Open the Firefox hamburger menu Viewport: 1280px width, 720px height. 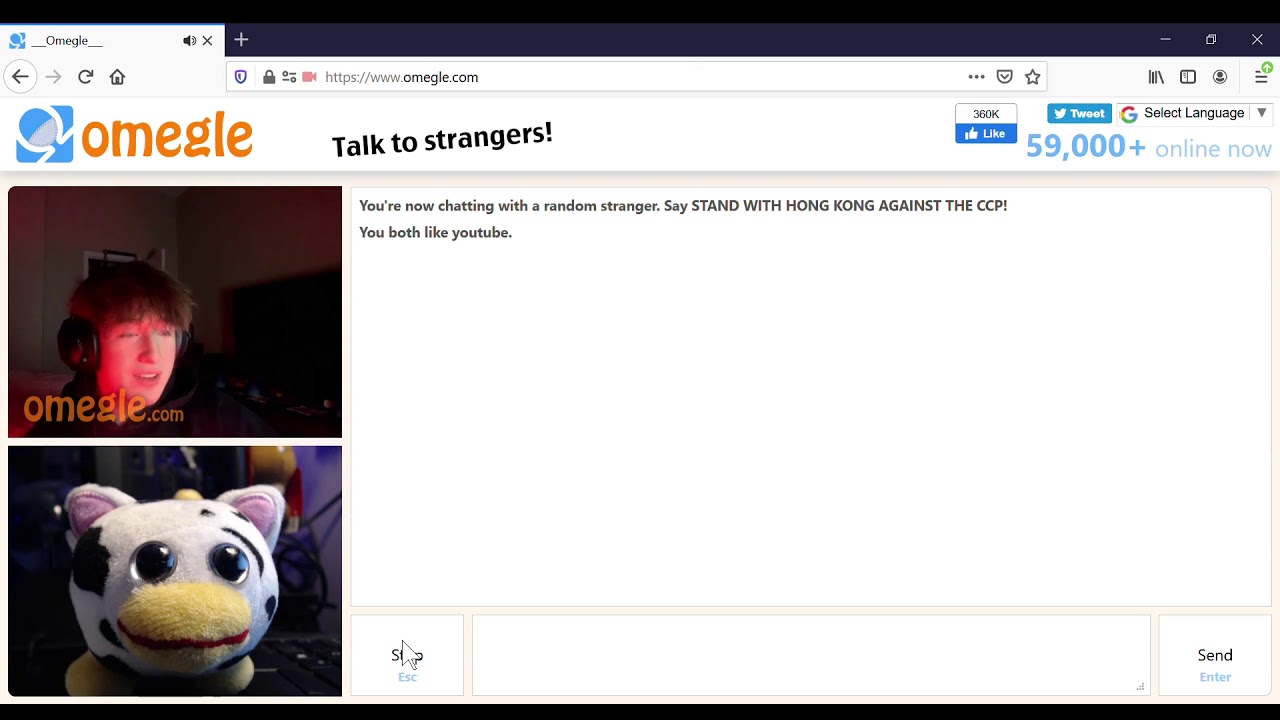coord(1261,77)
